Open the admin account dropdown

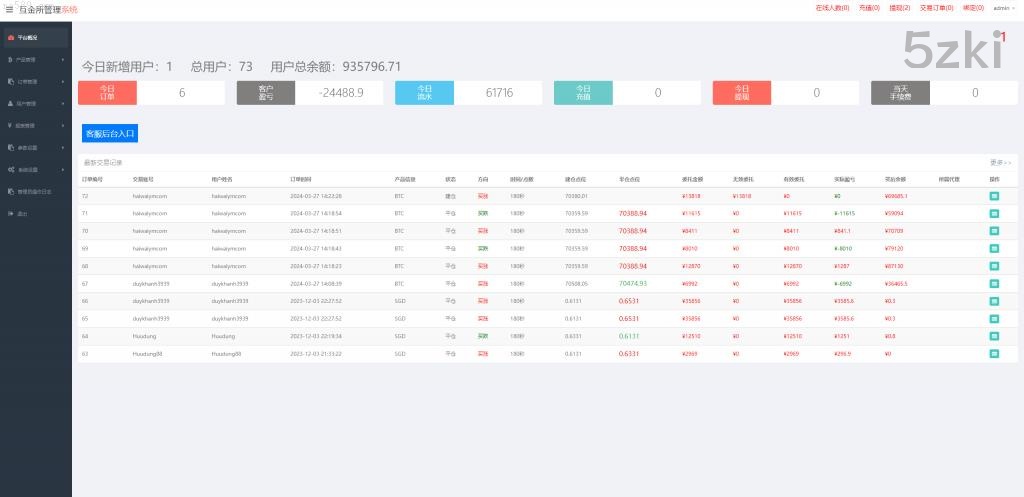(1002, 8)
